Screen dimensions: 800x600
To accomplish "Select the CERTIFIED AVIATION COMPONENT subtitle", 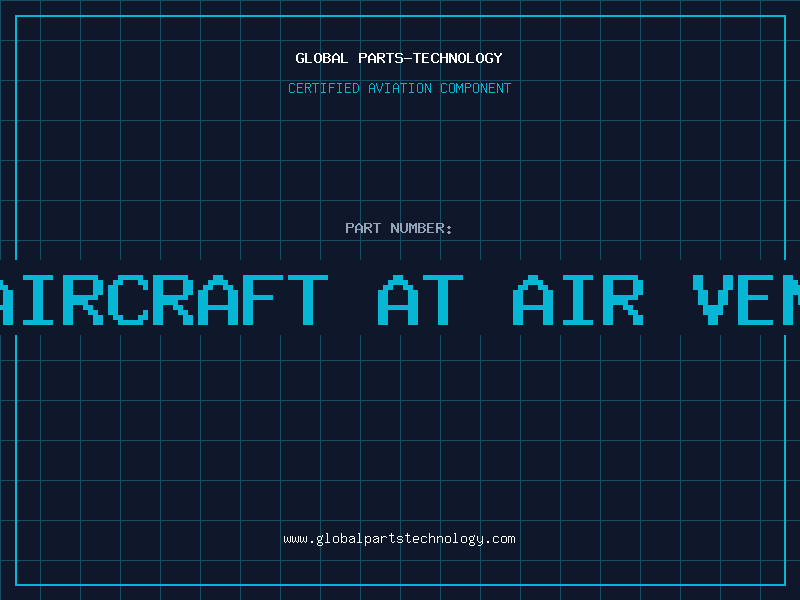I will pyautogui.click(x=399, y=88).
